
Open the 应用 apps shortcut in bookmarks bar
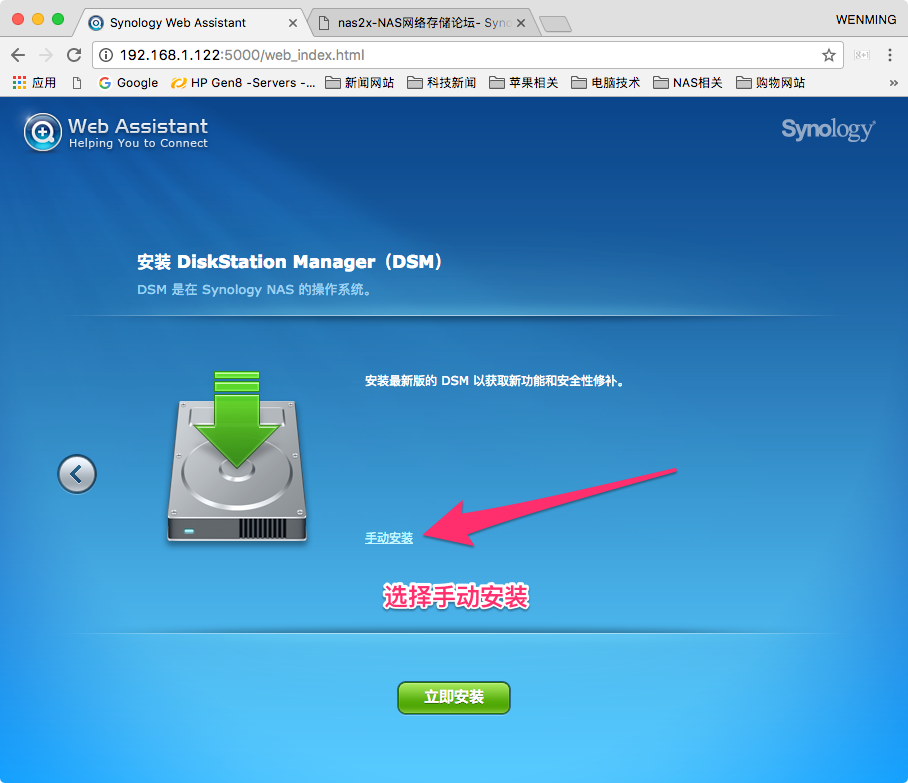[34, 83]
